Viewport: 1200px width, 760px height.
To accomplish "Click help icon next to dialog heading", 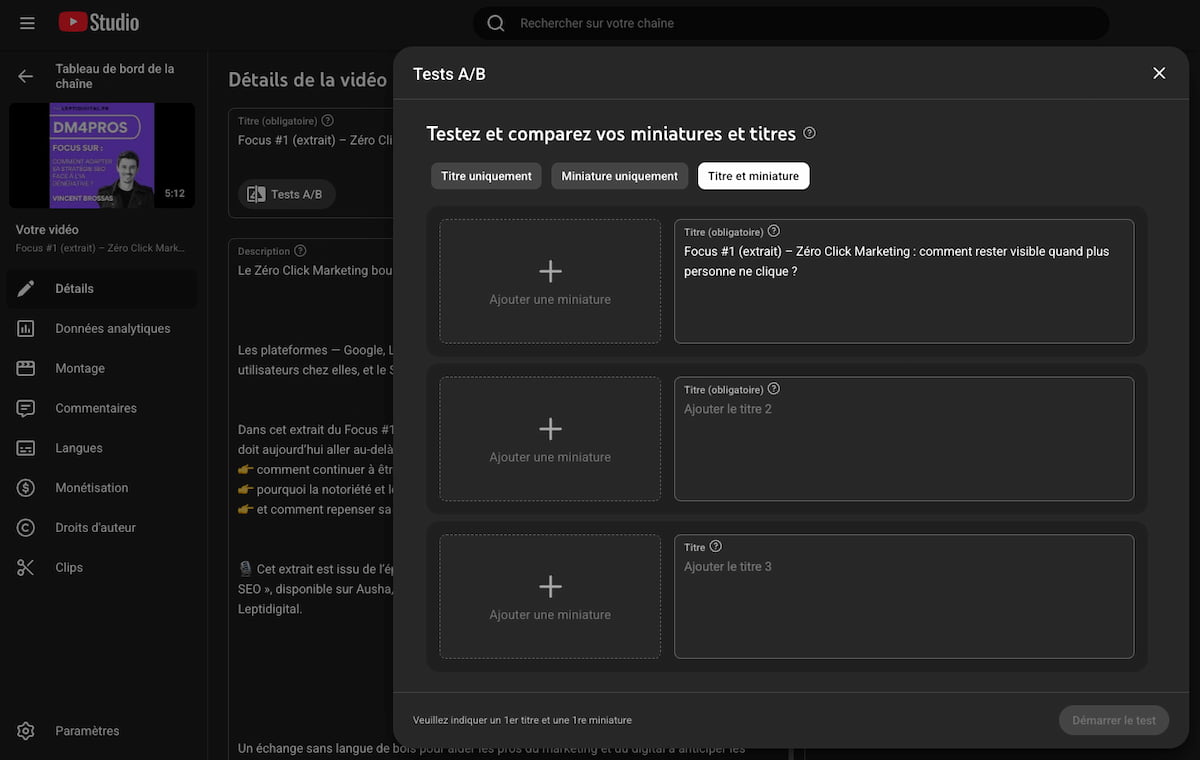I will click(x=809, y=133).
